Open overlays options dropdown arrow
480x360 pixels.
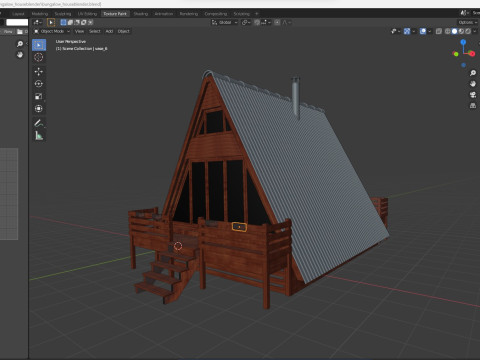429,31
